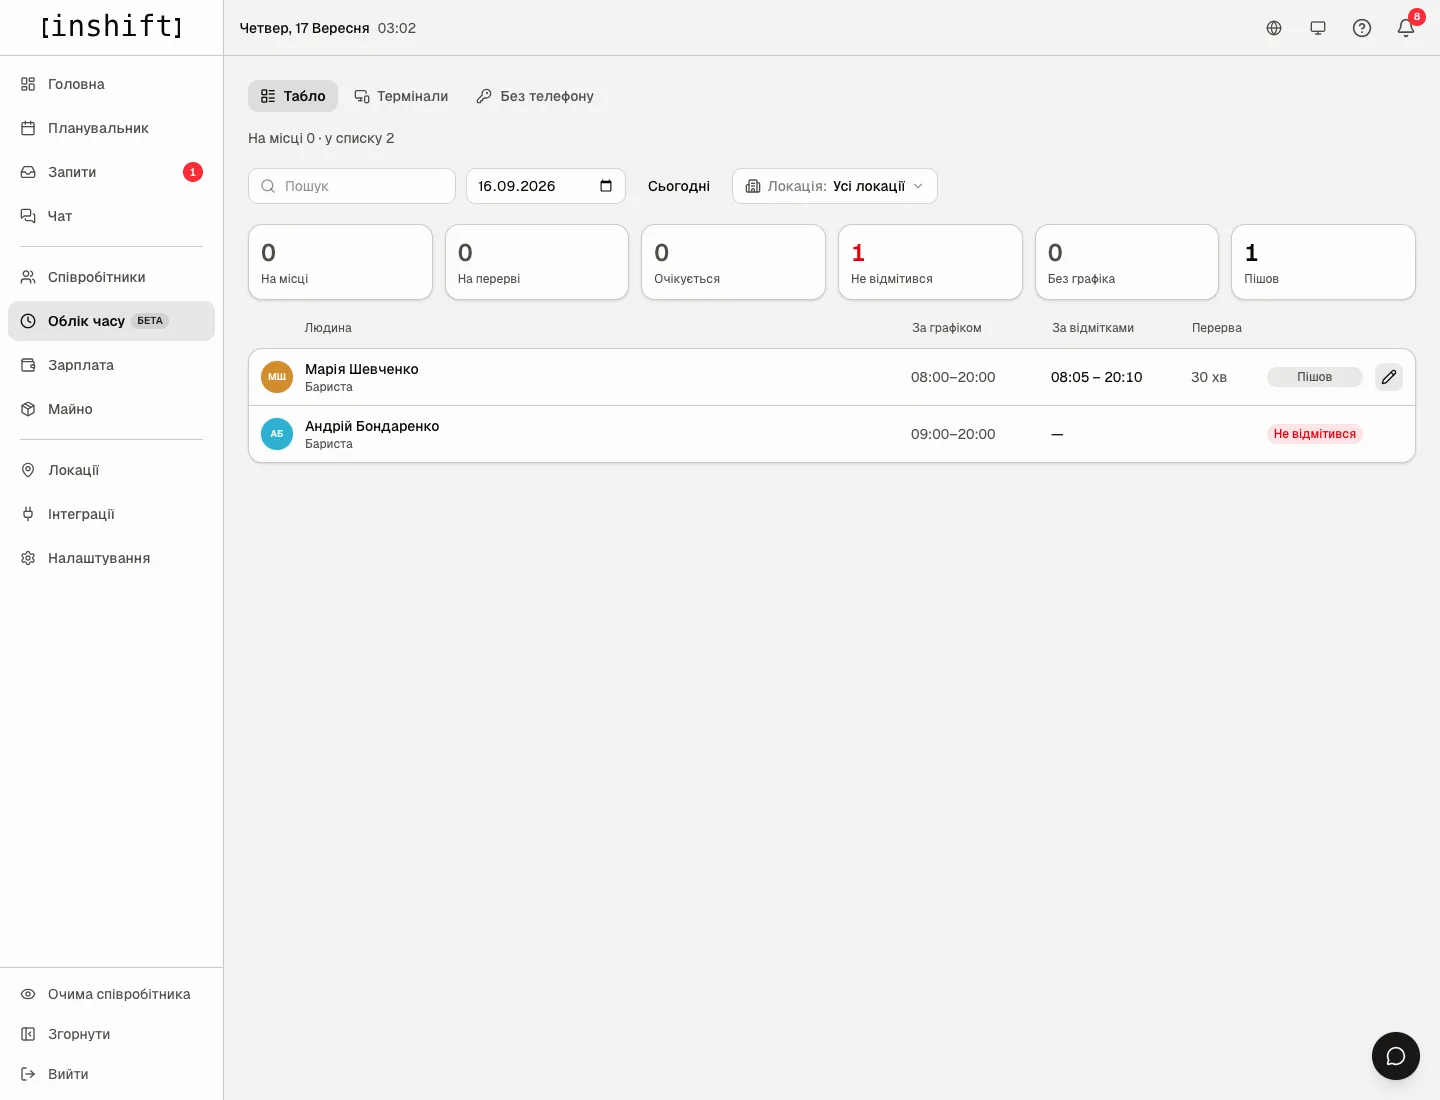The width and height of the screenshot is (1440, 1100).
Task: Switch to Табло tab
Action: 293,96
